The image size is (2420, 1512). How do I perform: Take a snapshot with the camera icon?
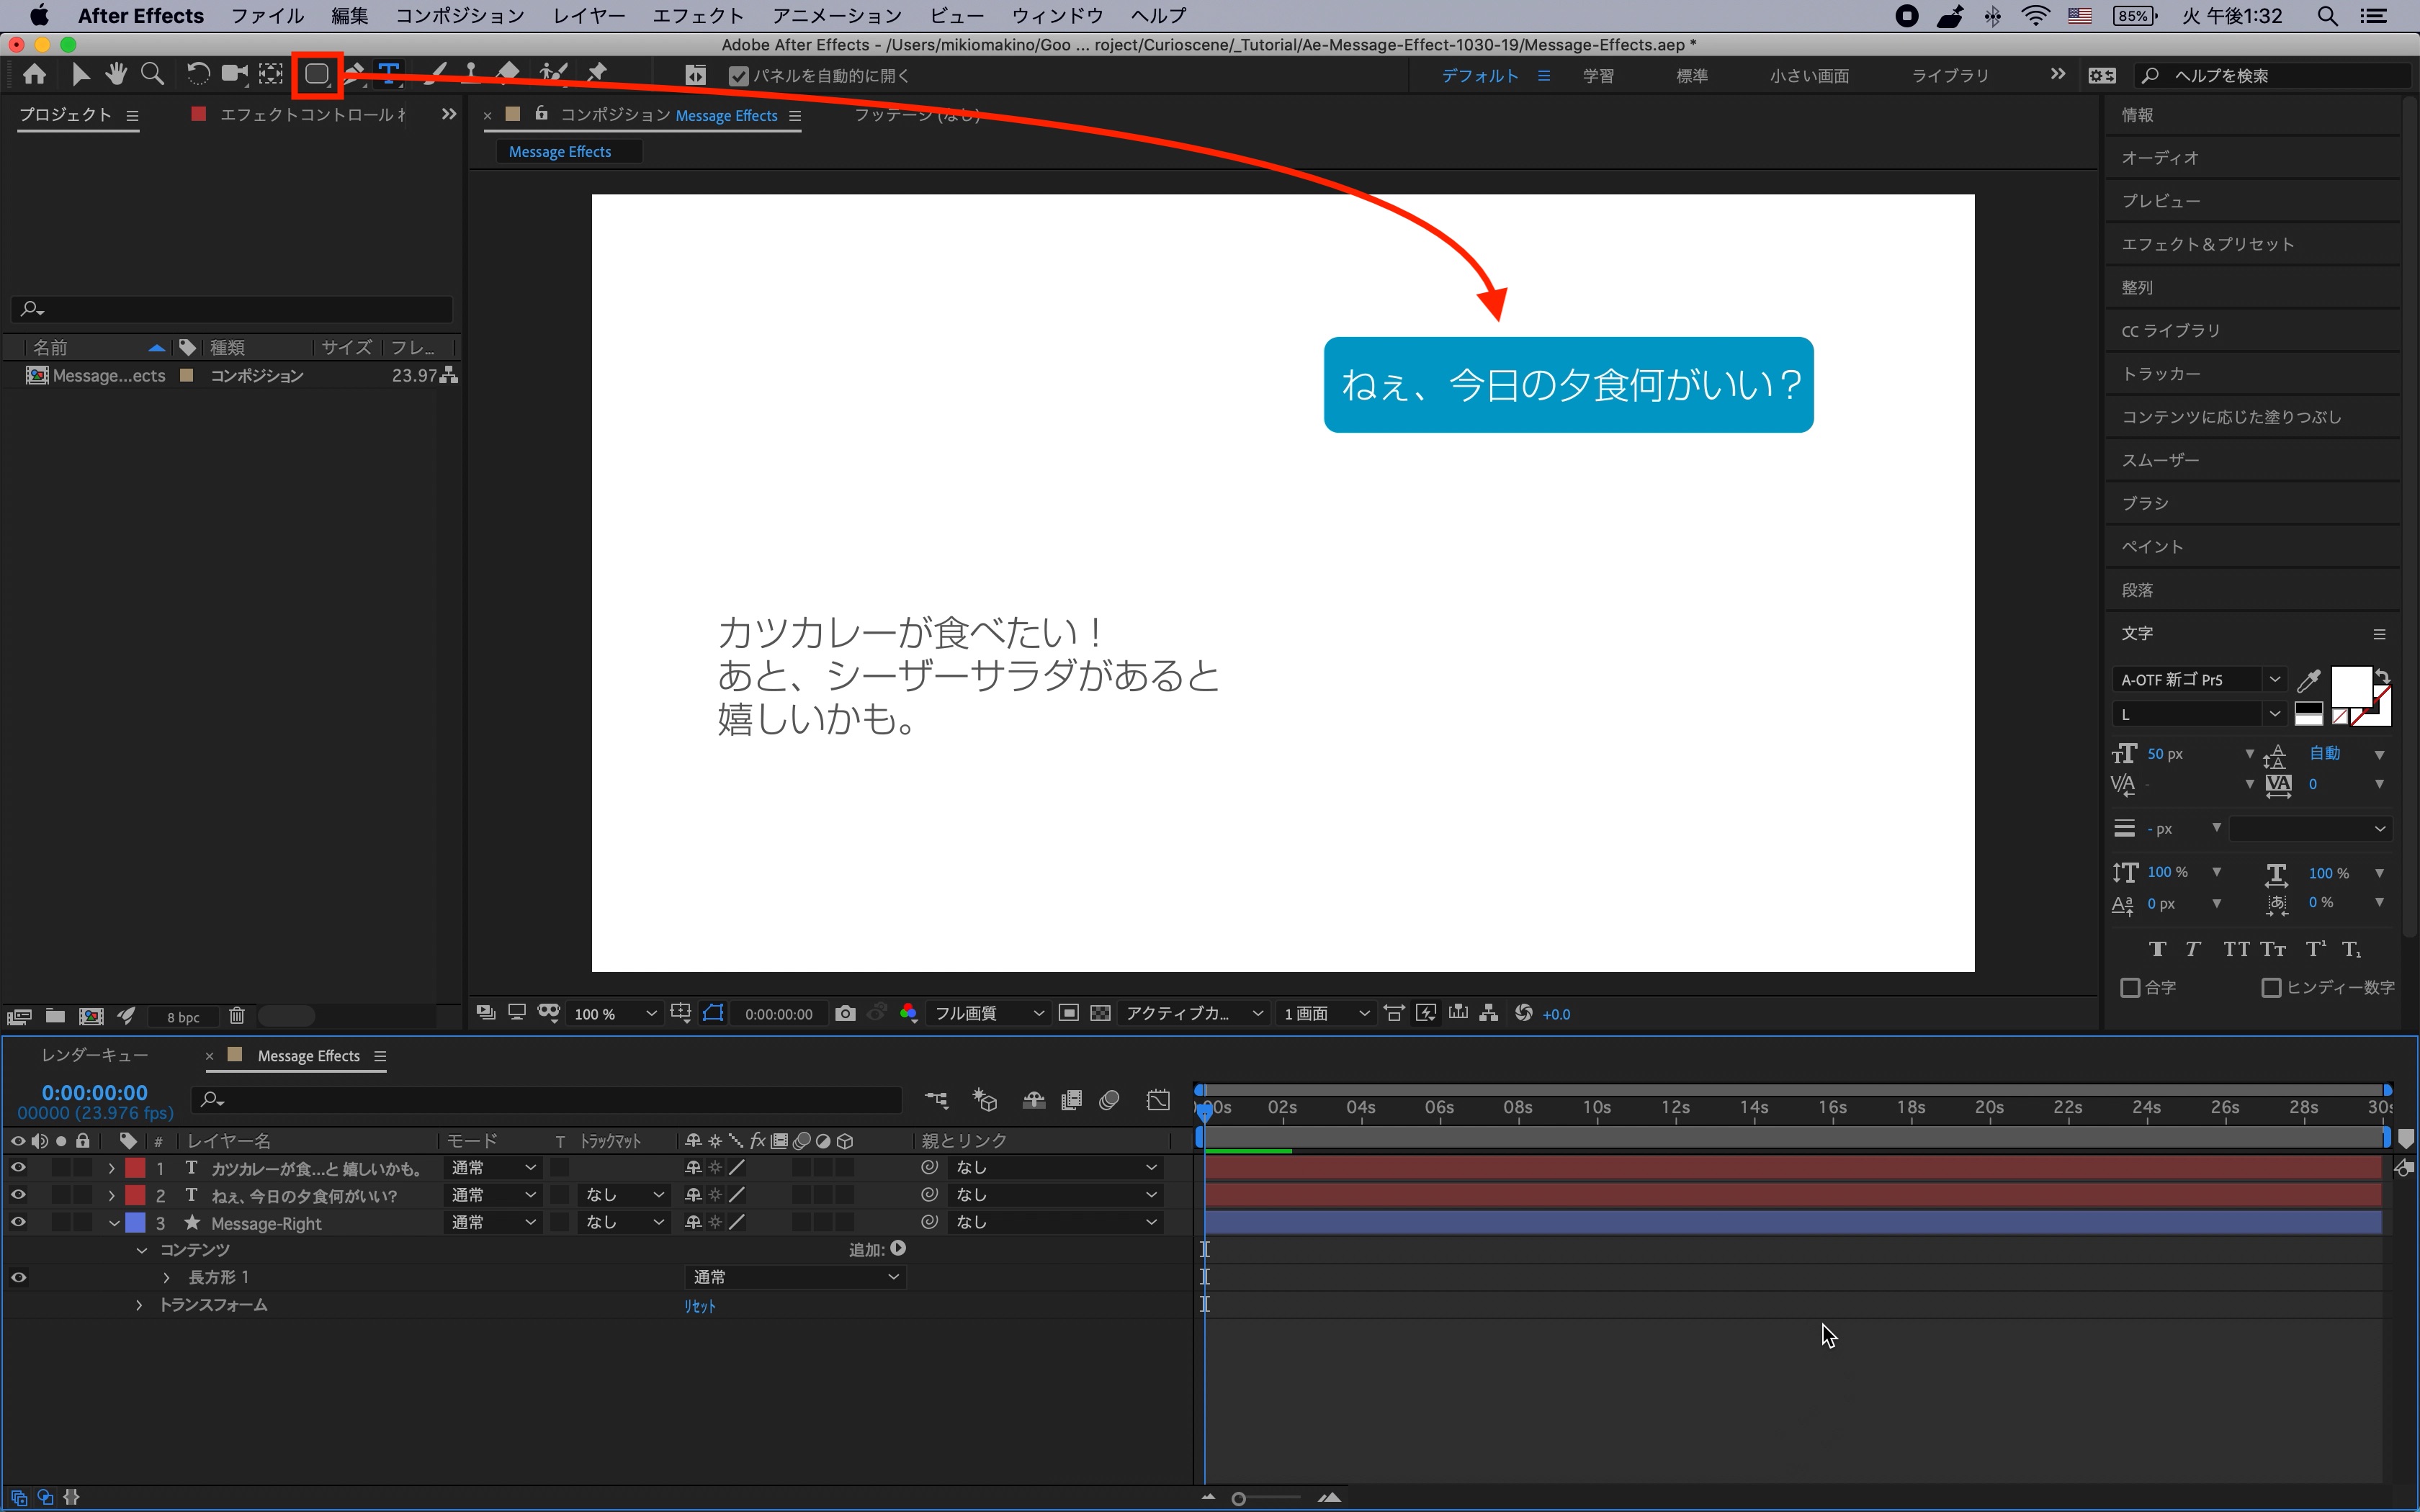pos(845,1013)
